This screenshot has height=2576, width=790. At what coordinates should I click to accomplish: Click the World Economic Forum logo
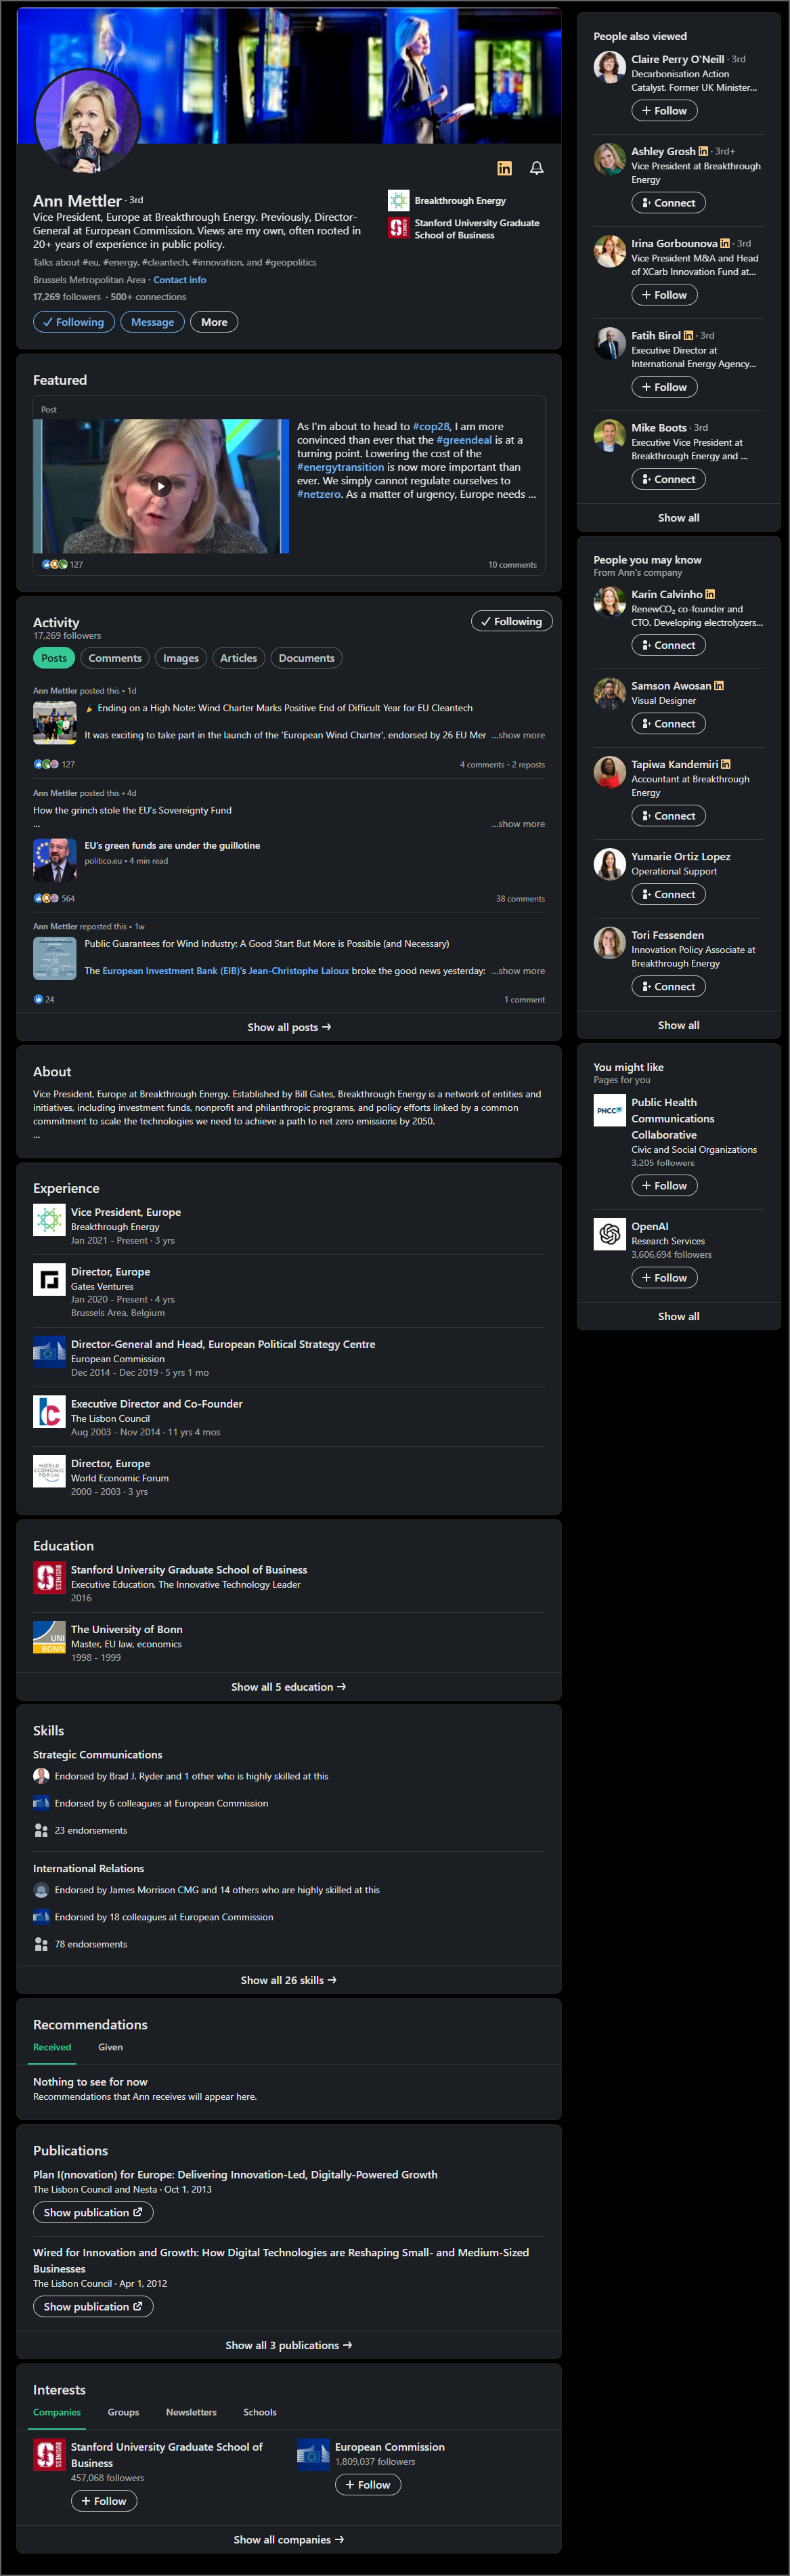pyautogui.click(x=49, y=1471)
